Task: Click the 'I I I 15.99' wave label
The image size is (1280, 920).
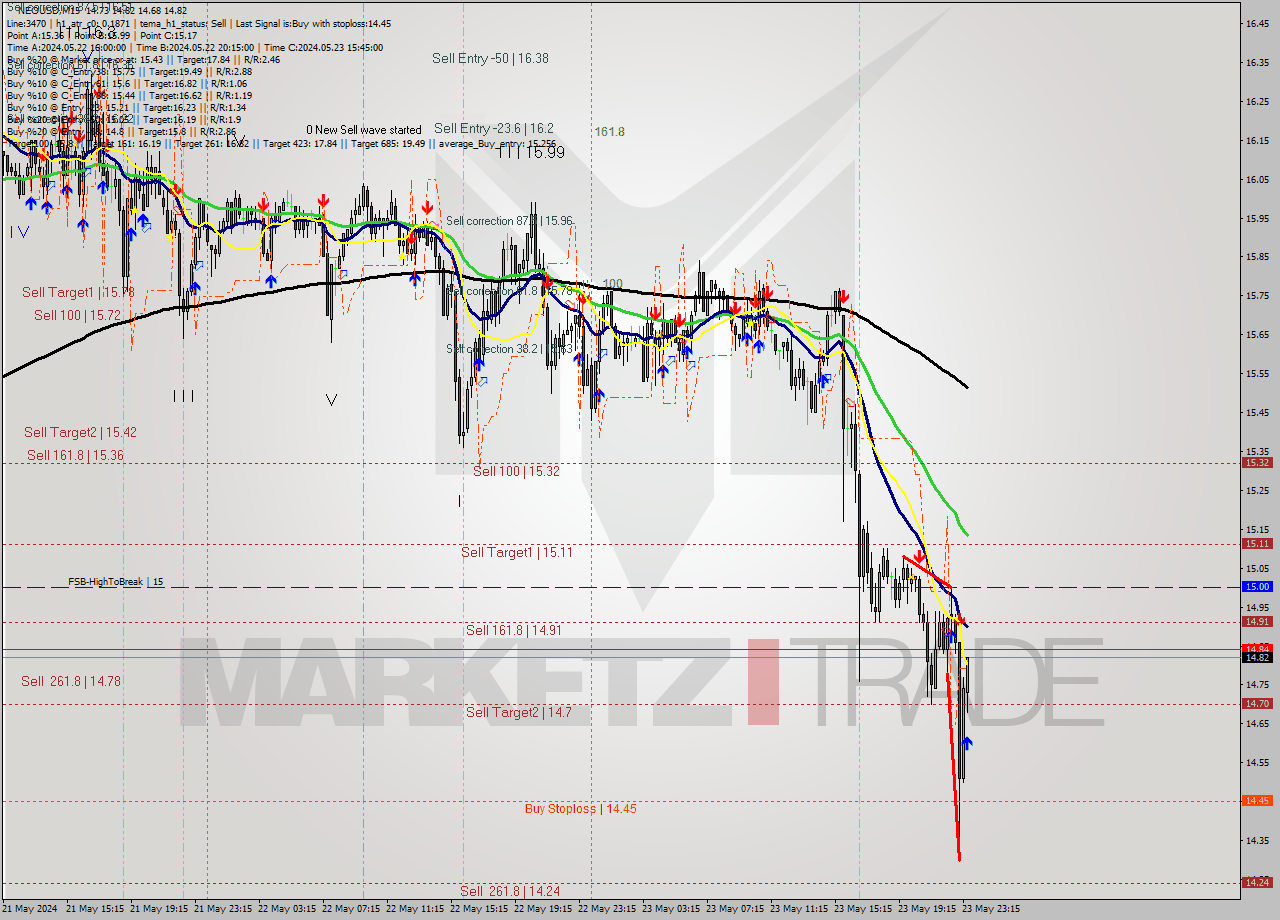Action: pos(531,152)
